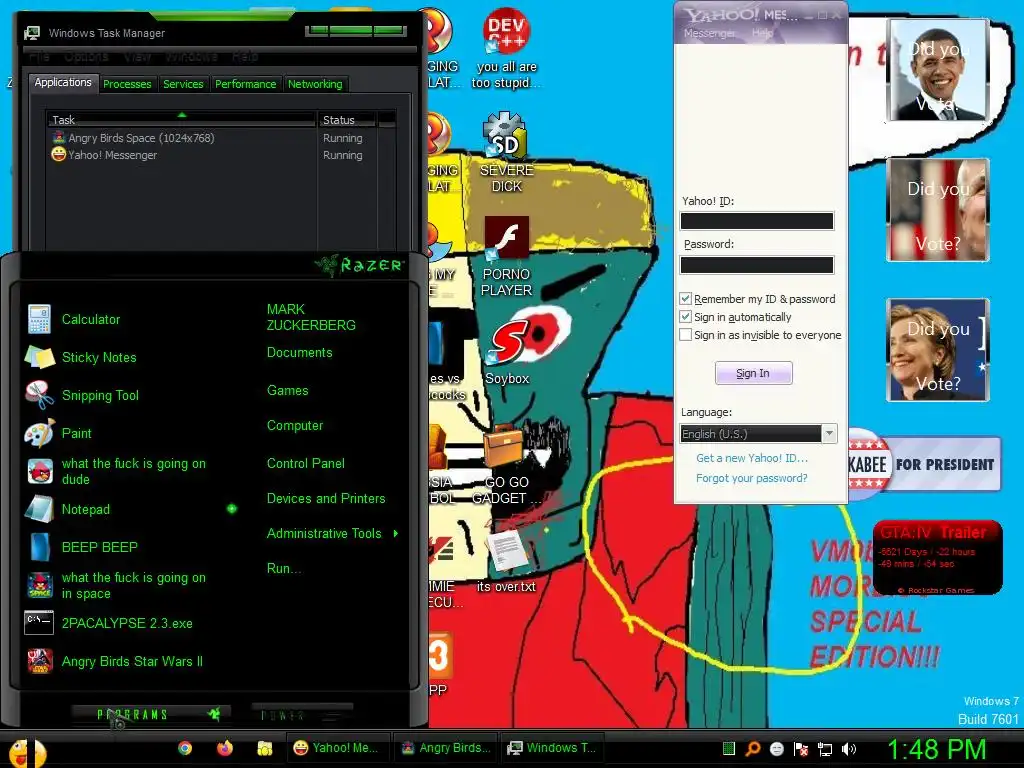Open Documents from the Start menu

click(x=299, y=352)
